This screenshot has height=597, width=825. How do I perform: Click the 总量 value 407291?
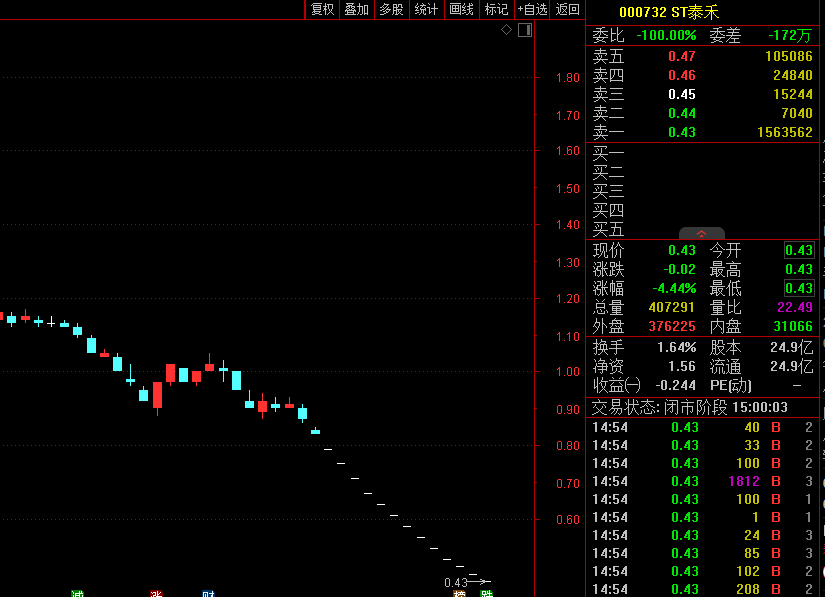click(x=671, y=307)
